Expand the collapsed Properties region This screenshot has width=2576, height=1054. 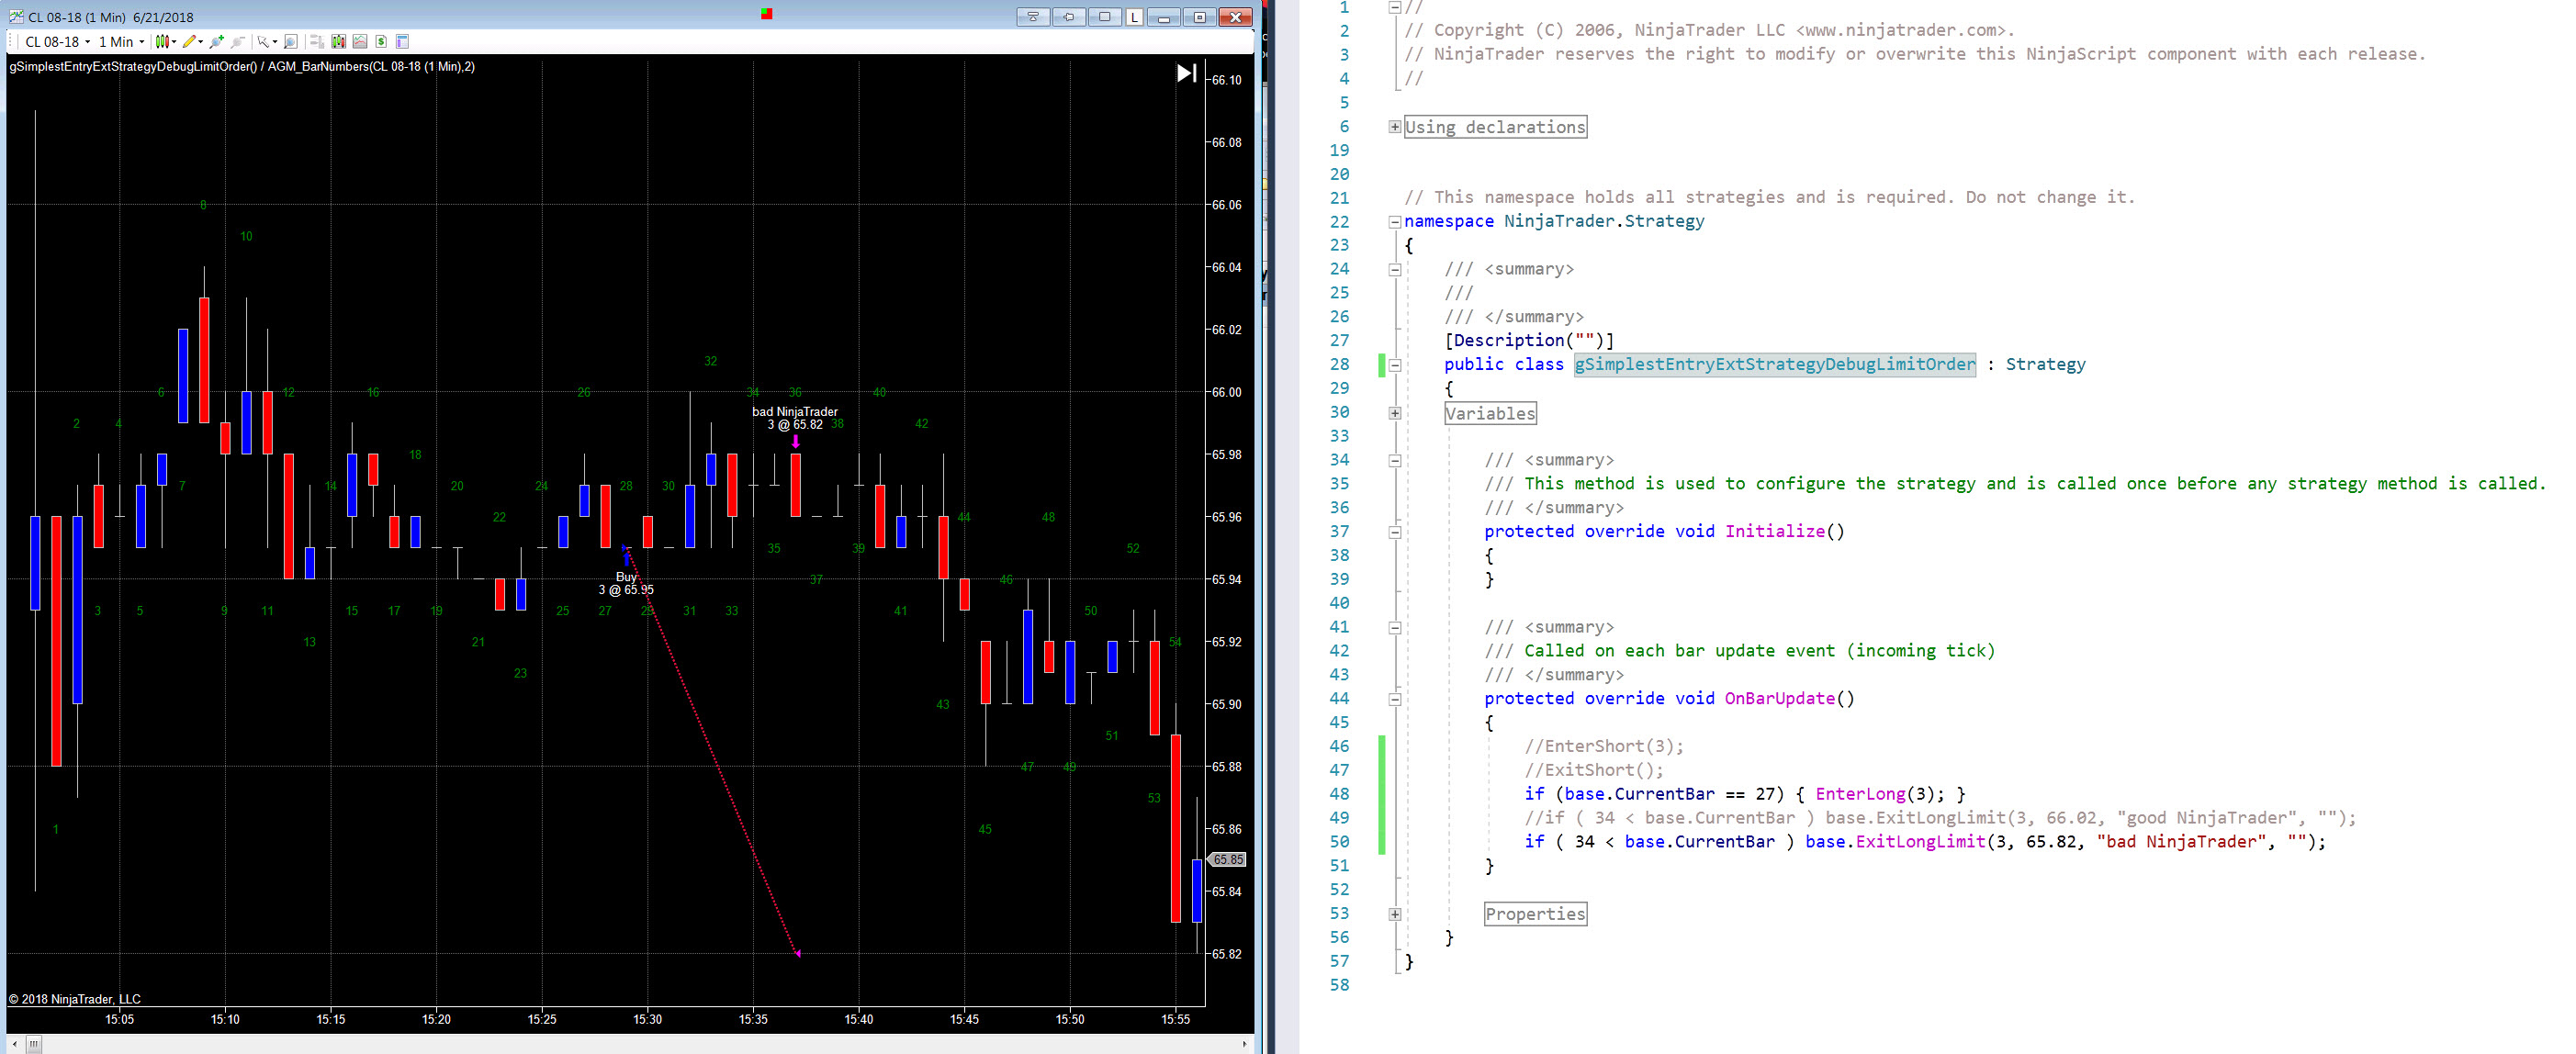pos(1394,914)
